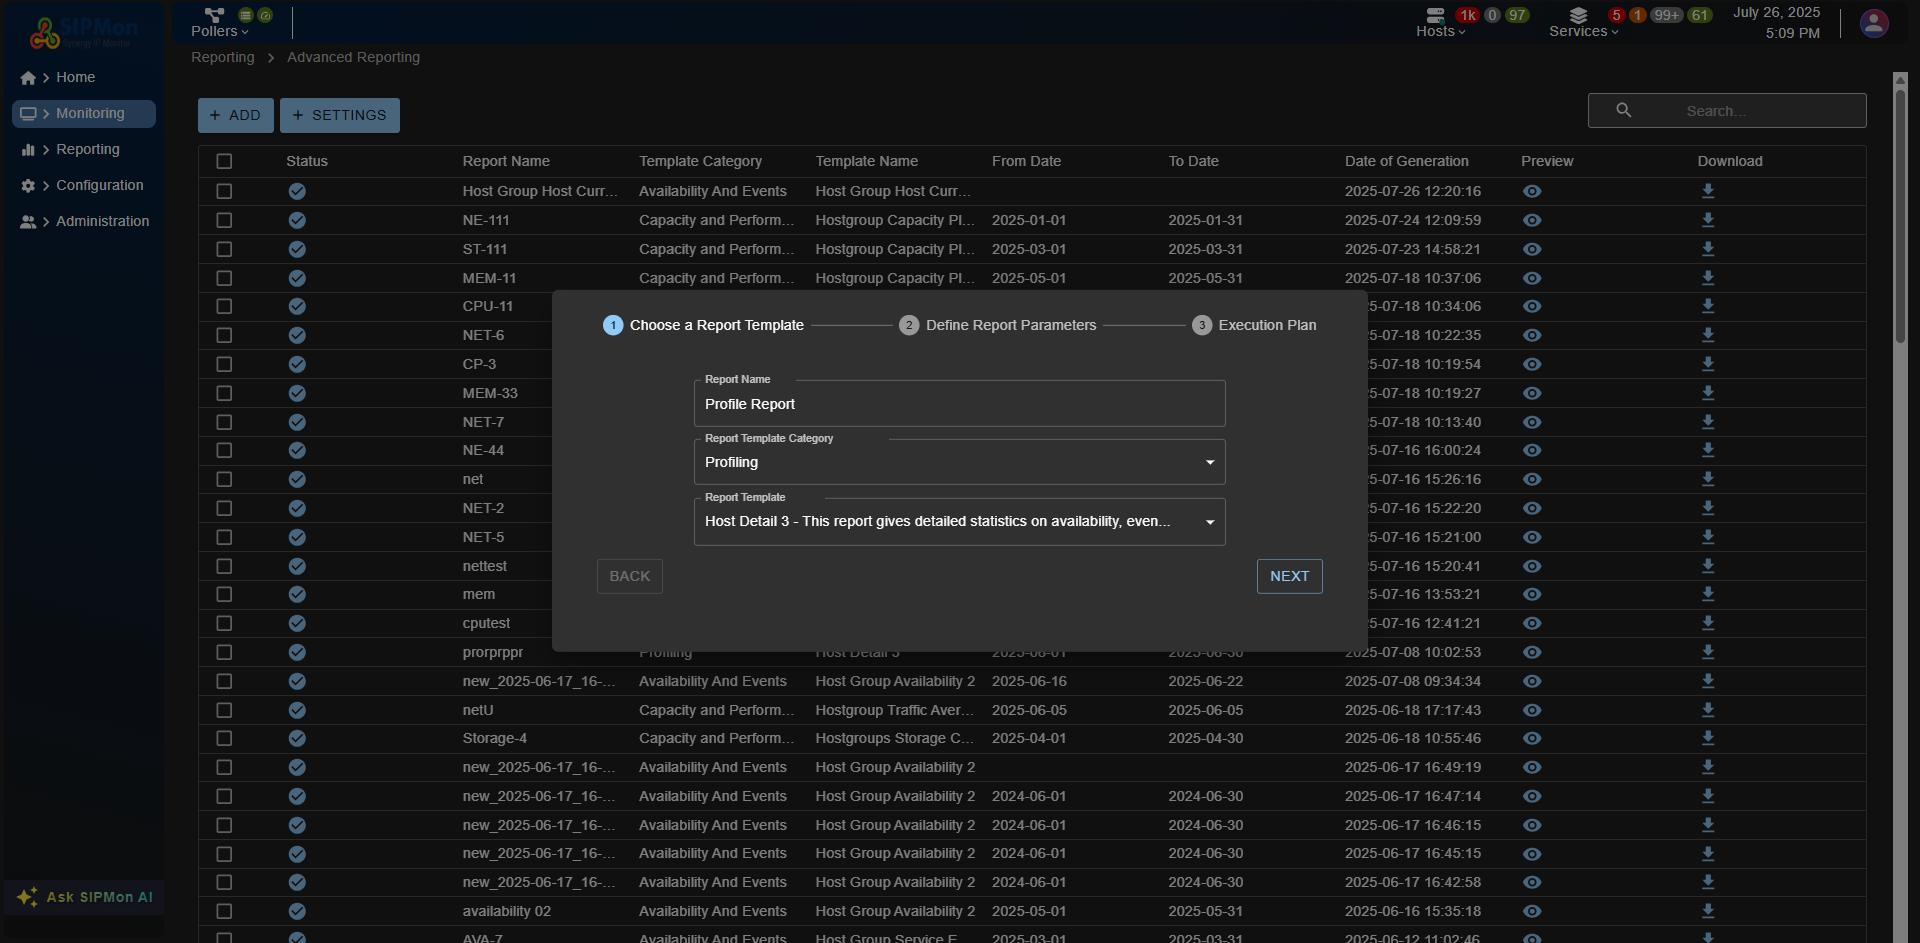The width and height of the screenshot is (1920, 943).
Task: Click the green latency gauge icon
Action: point(264,14)
